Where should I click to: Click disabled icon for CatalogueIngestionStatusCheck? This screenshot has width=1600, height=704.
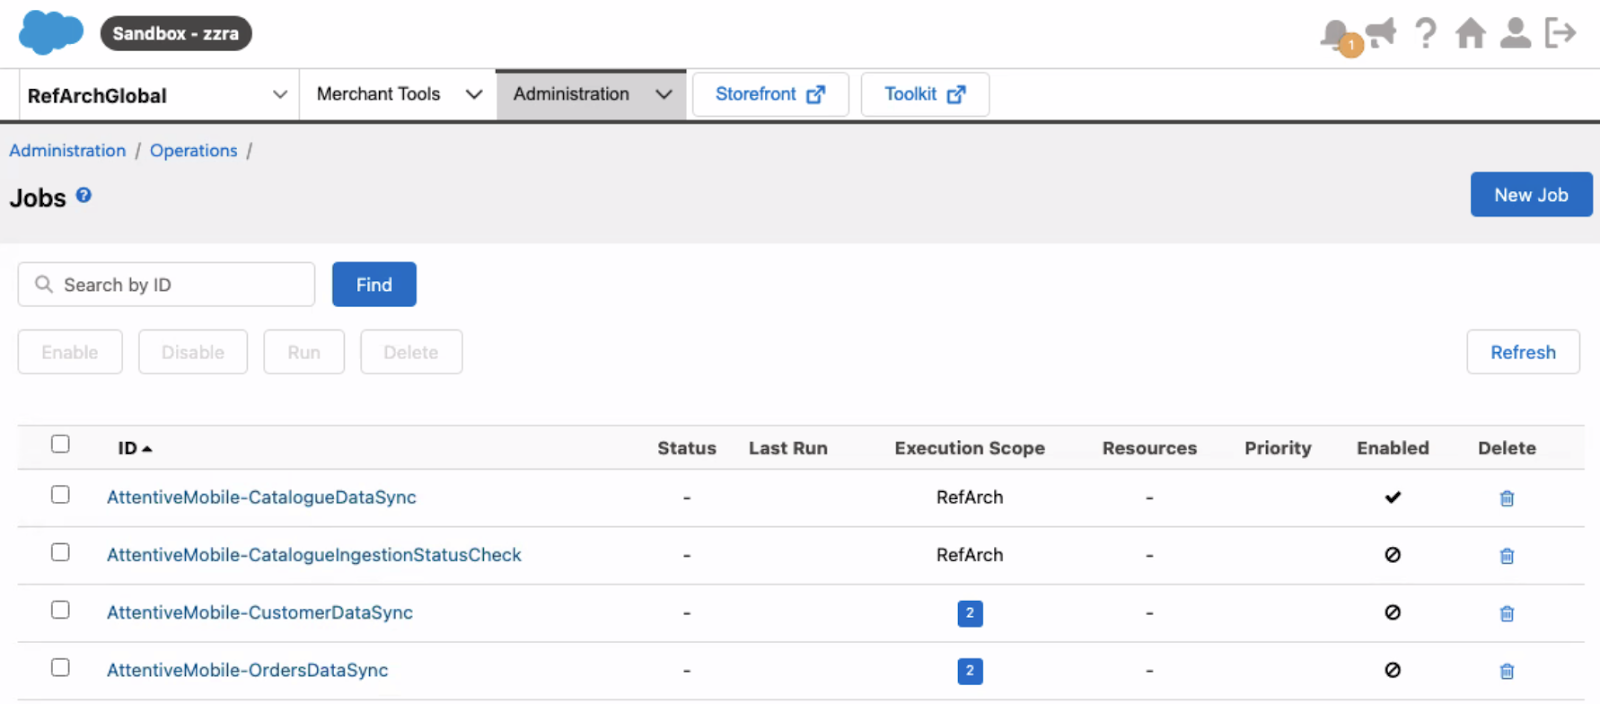point(1393,555)
